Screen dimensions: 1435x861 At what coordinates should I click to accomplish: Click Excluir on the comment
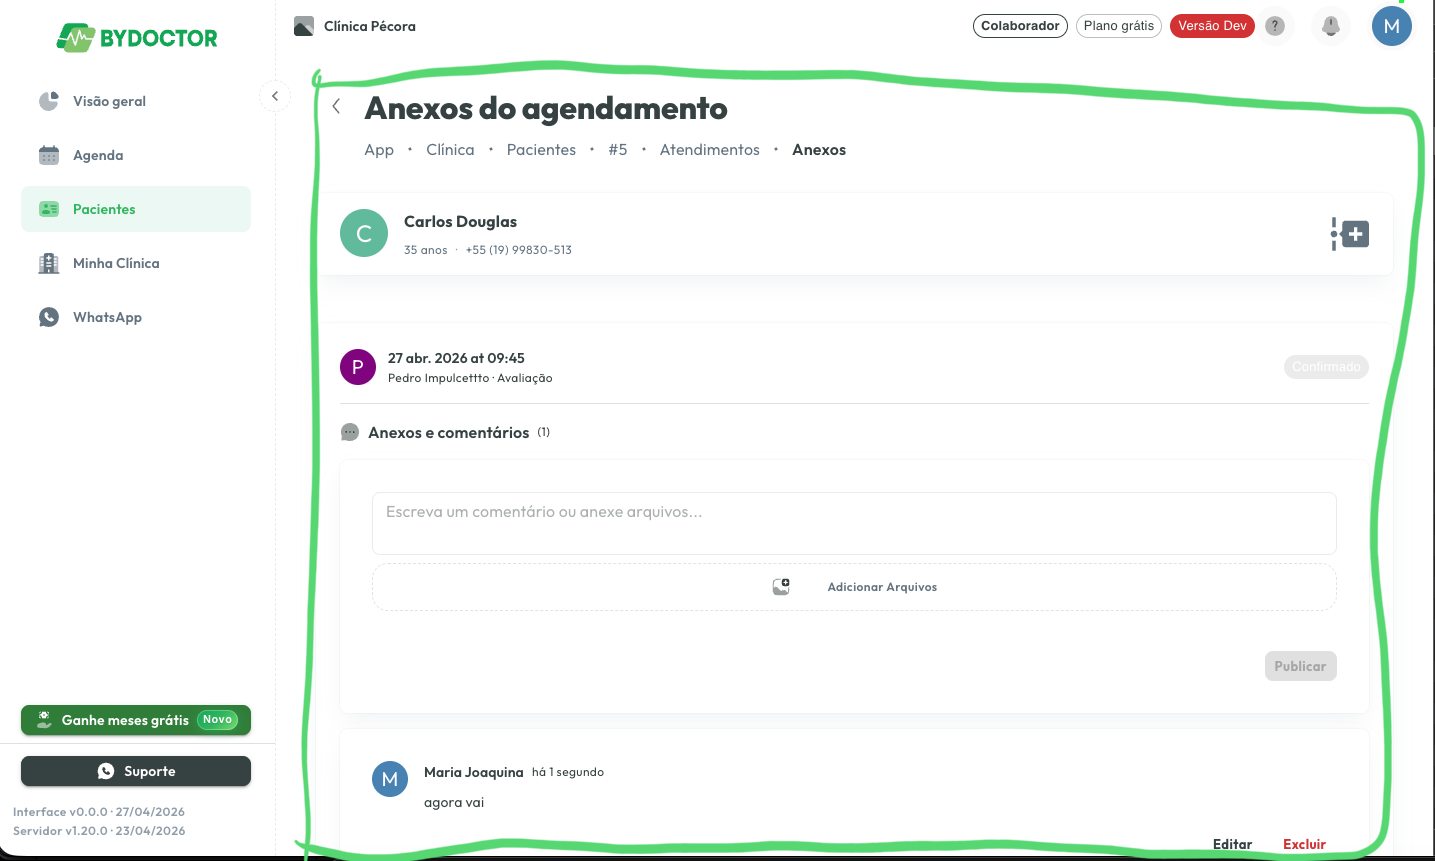click(1304, 844)
